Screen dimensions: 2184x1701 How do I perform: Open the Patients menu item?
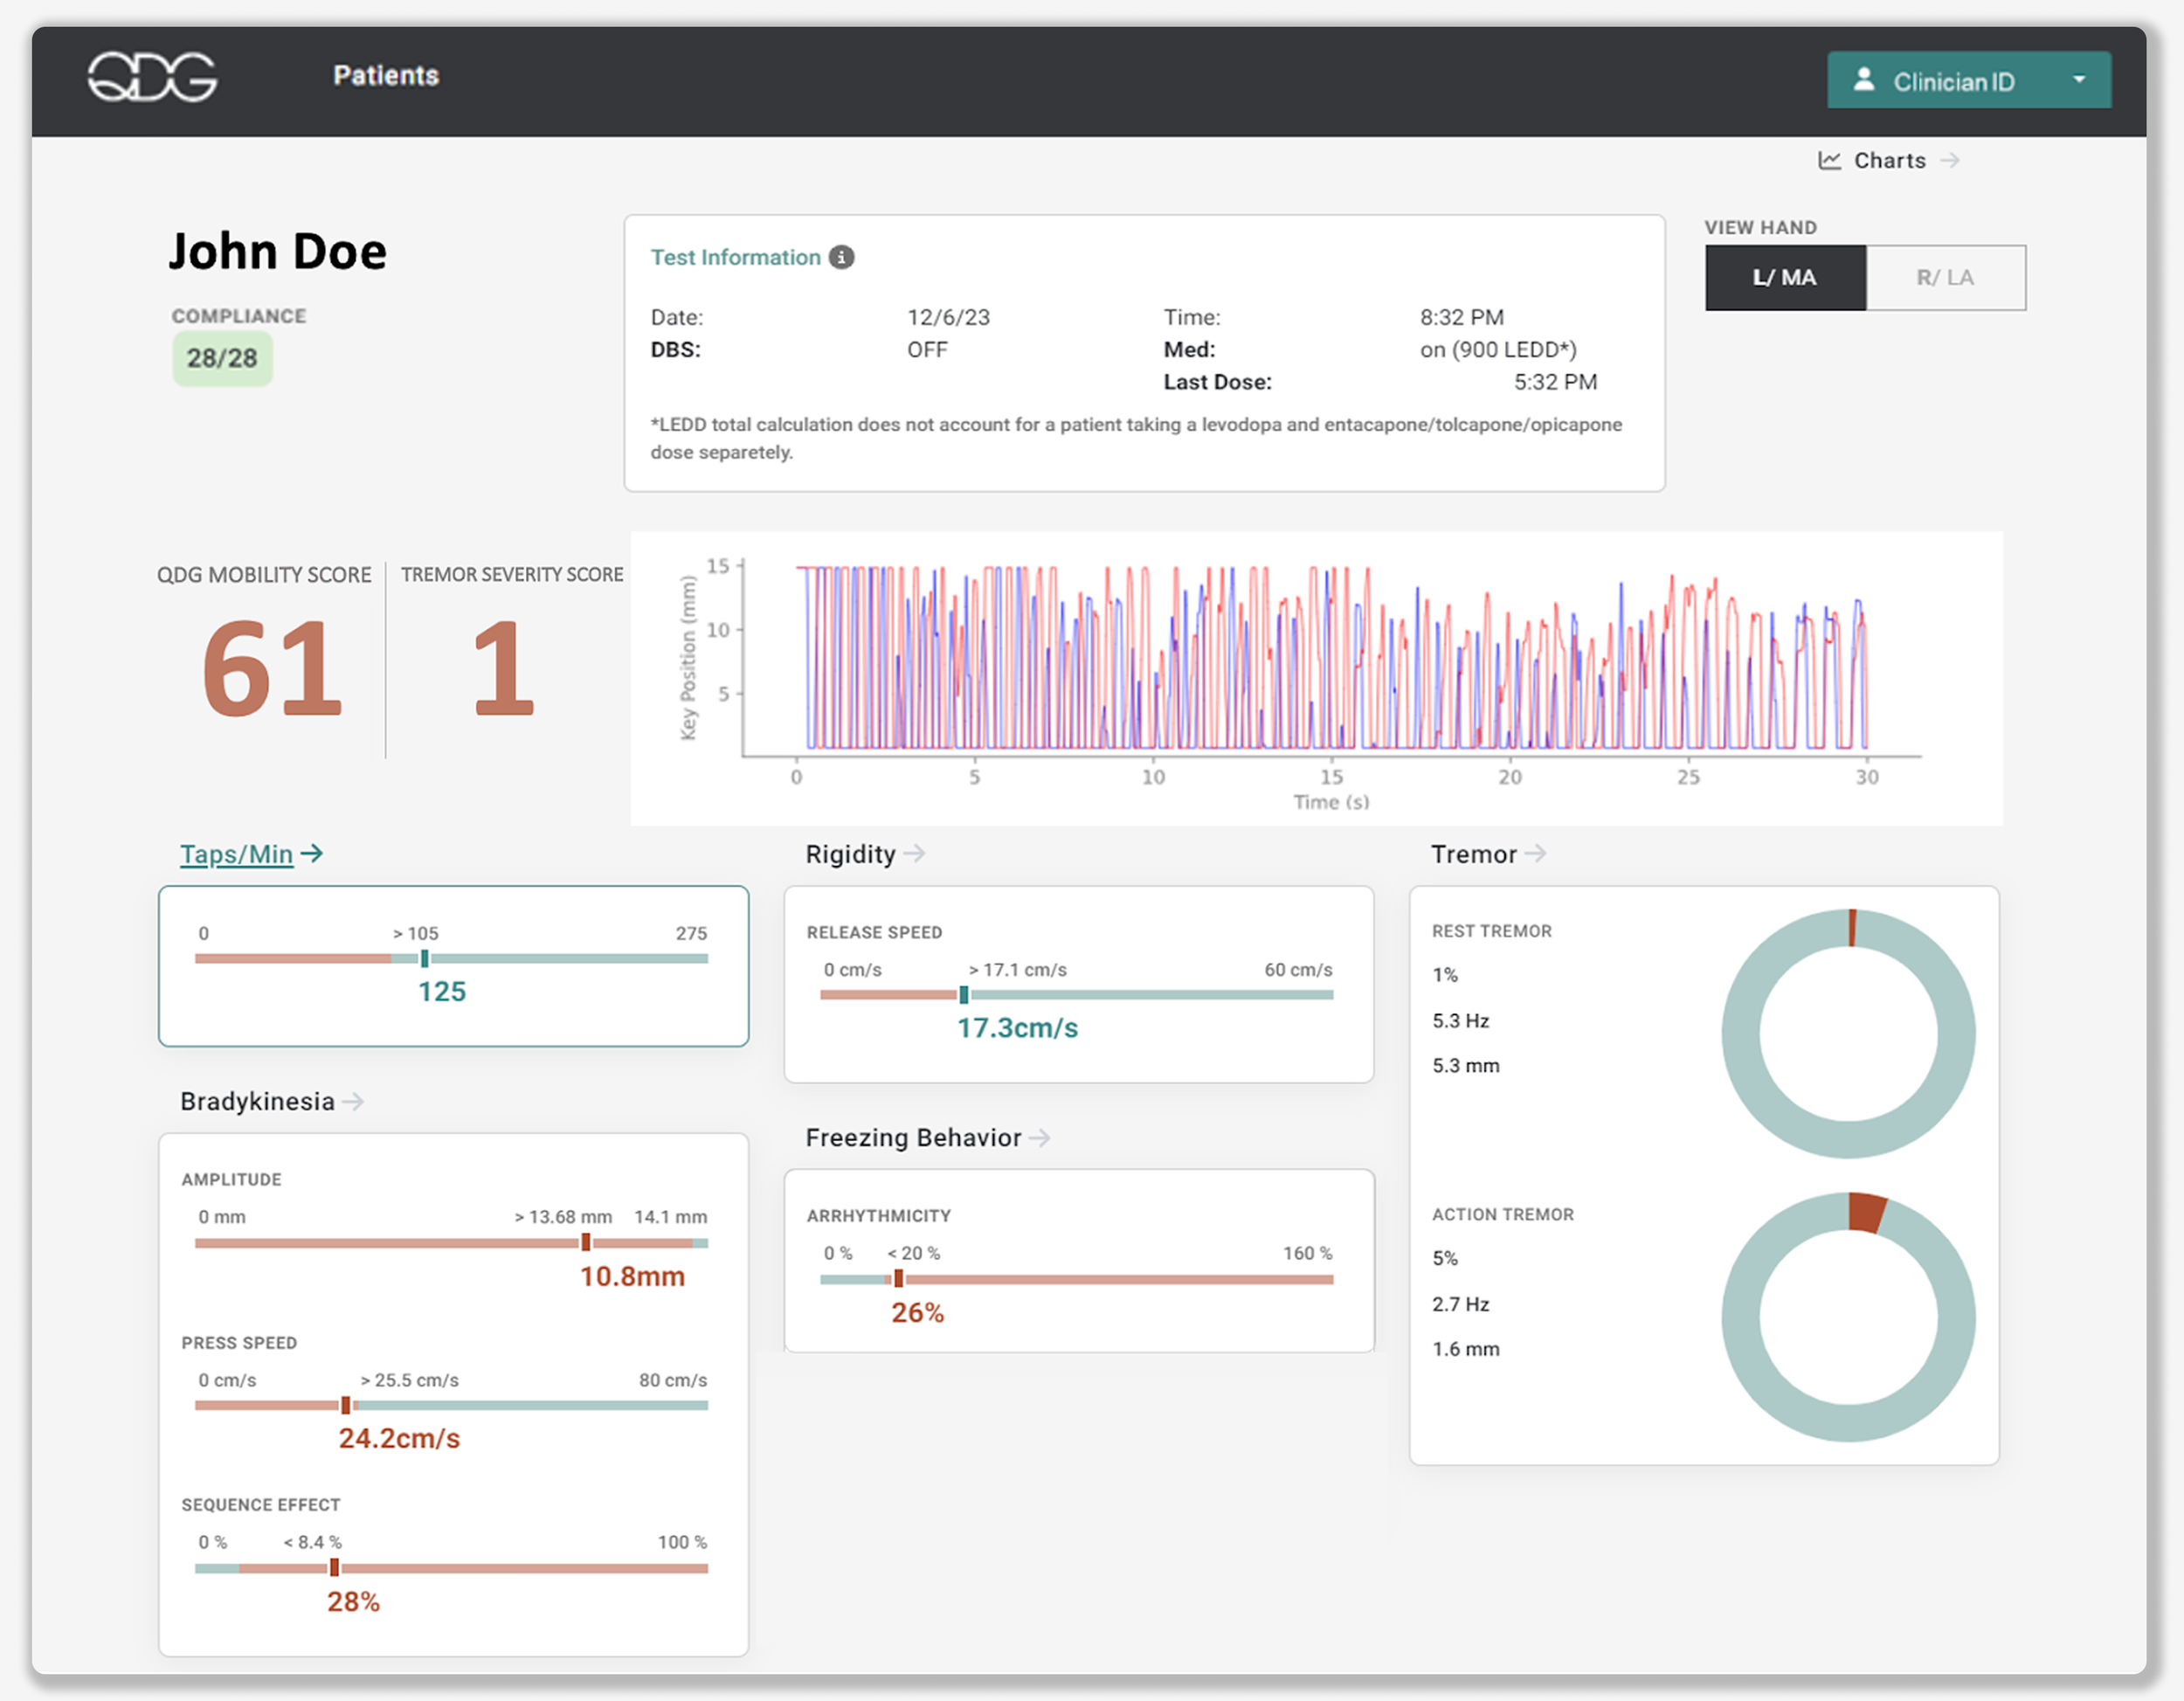(386, 75)
